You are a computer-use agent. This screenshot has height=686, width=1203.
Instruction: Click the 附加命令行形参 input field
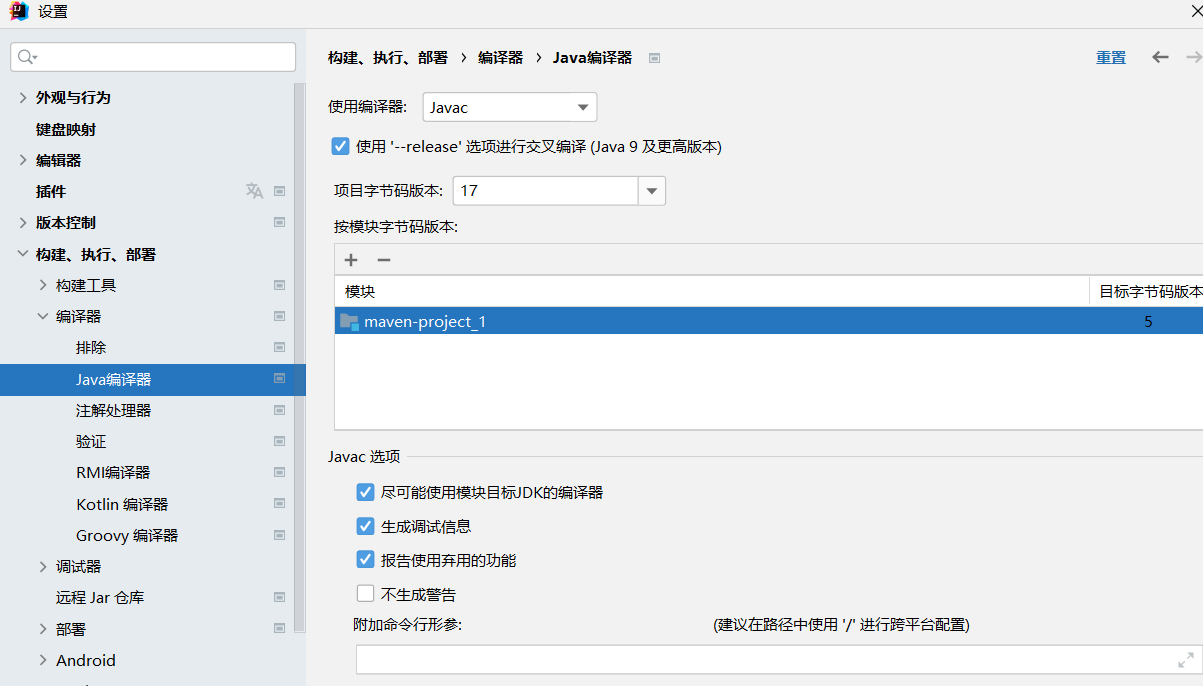[760, 660]
